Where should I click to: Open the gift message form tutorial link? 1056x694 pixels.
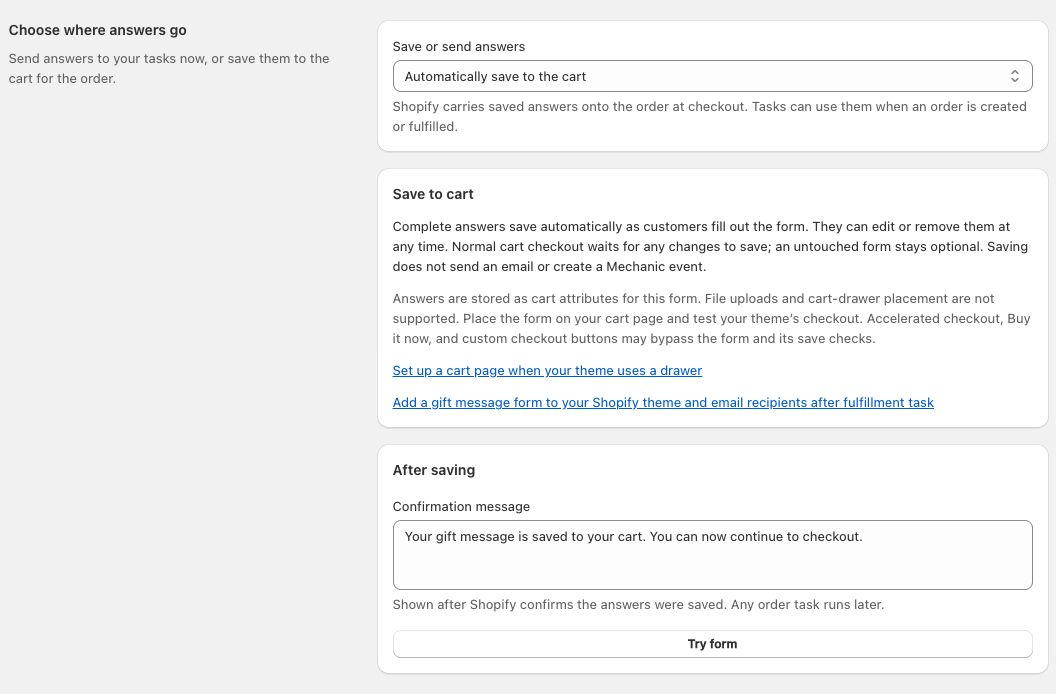663,402
